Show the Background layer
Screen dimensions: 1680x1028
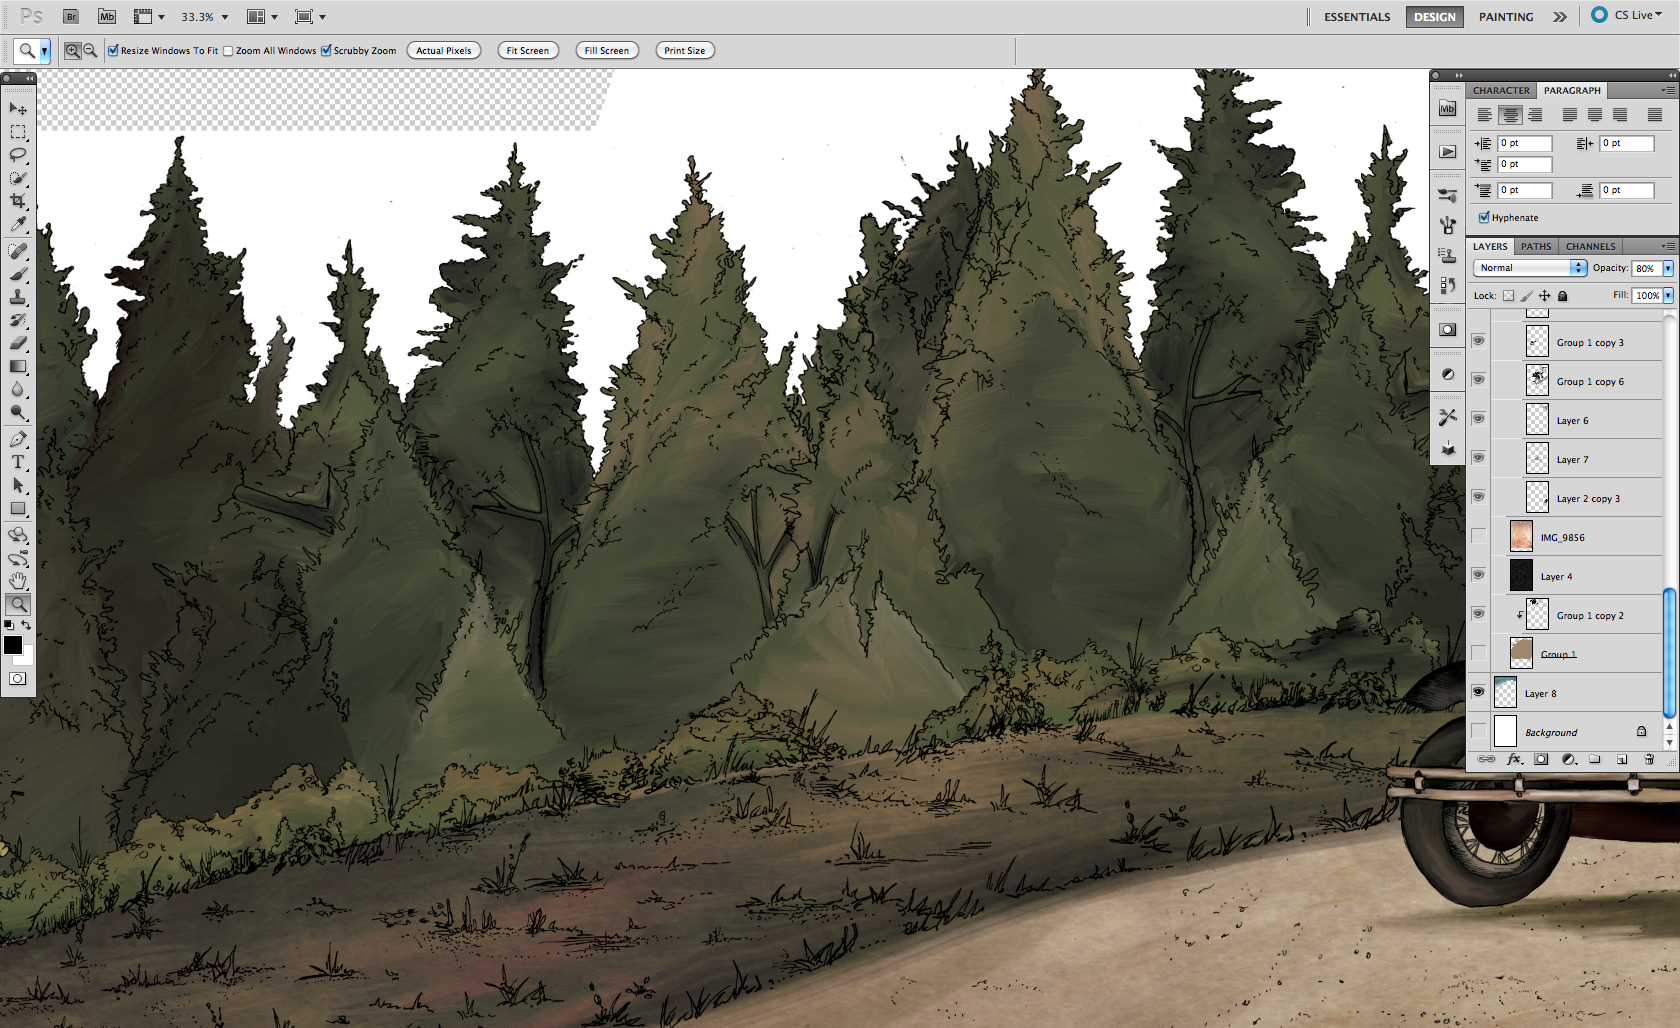point(1478,731)
